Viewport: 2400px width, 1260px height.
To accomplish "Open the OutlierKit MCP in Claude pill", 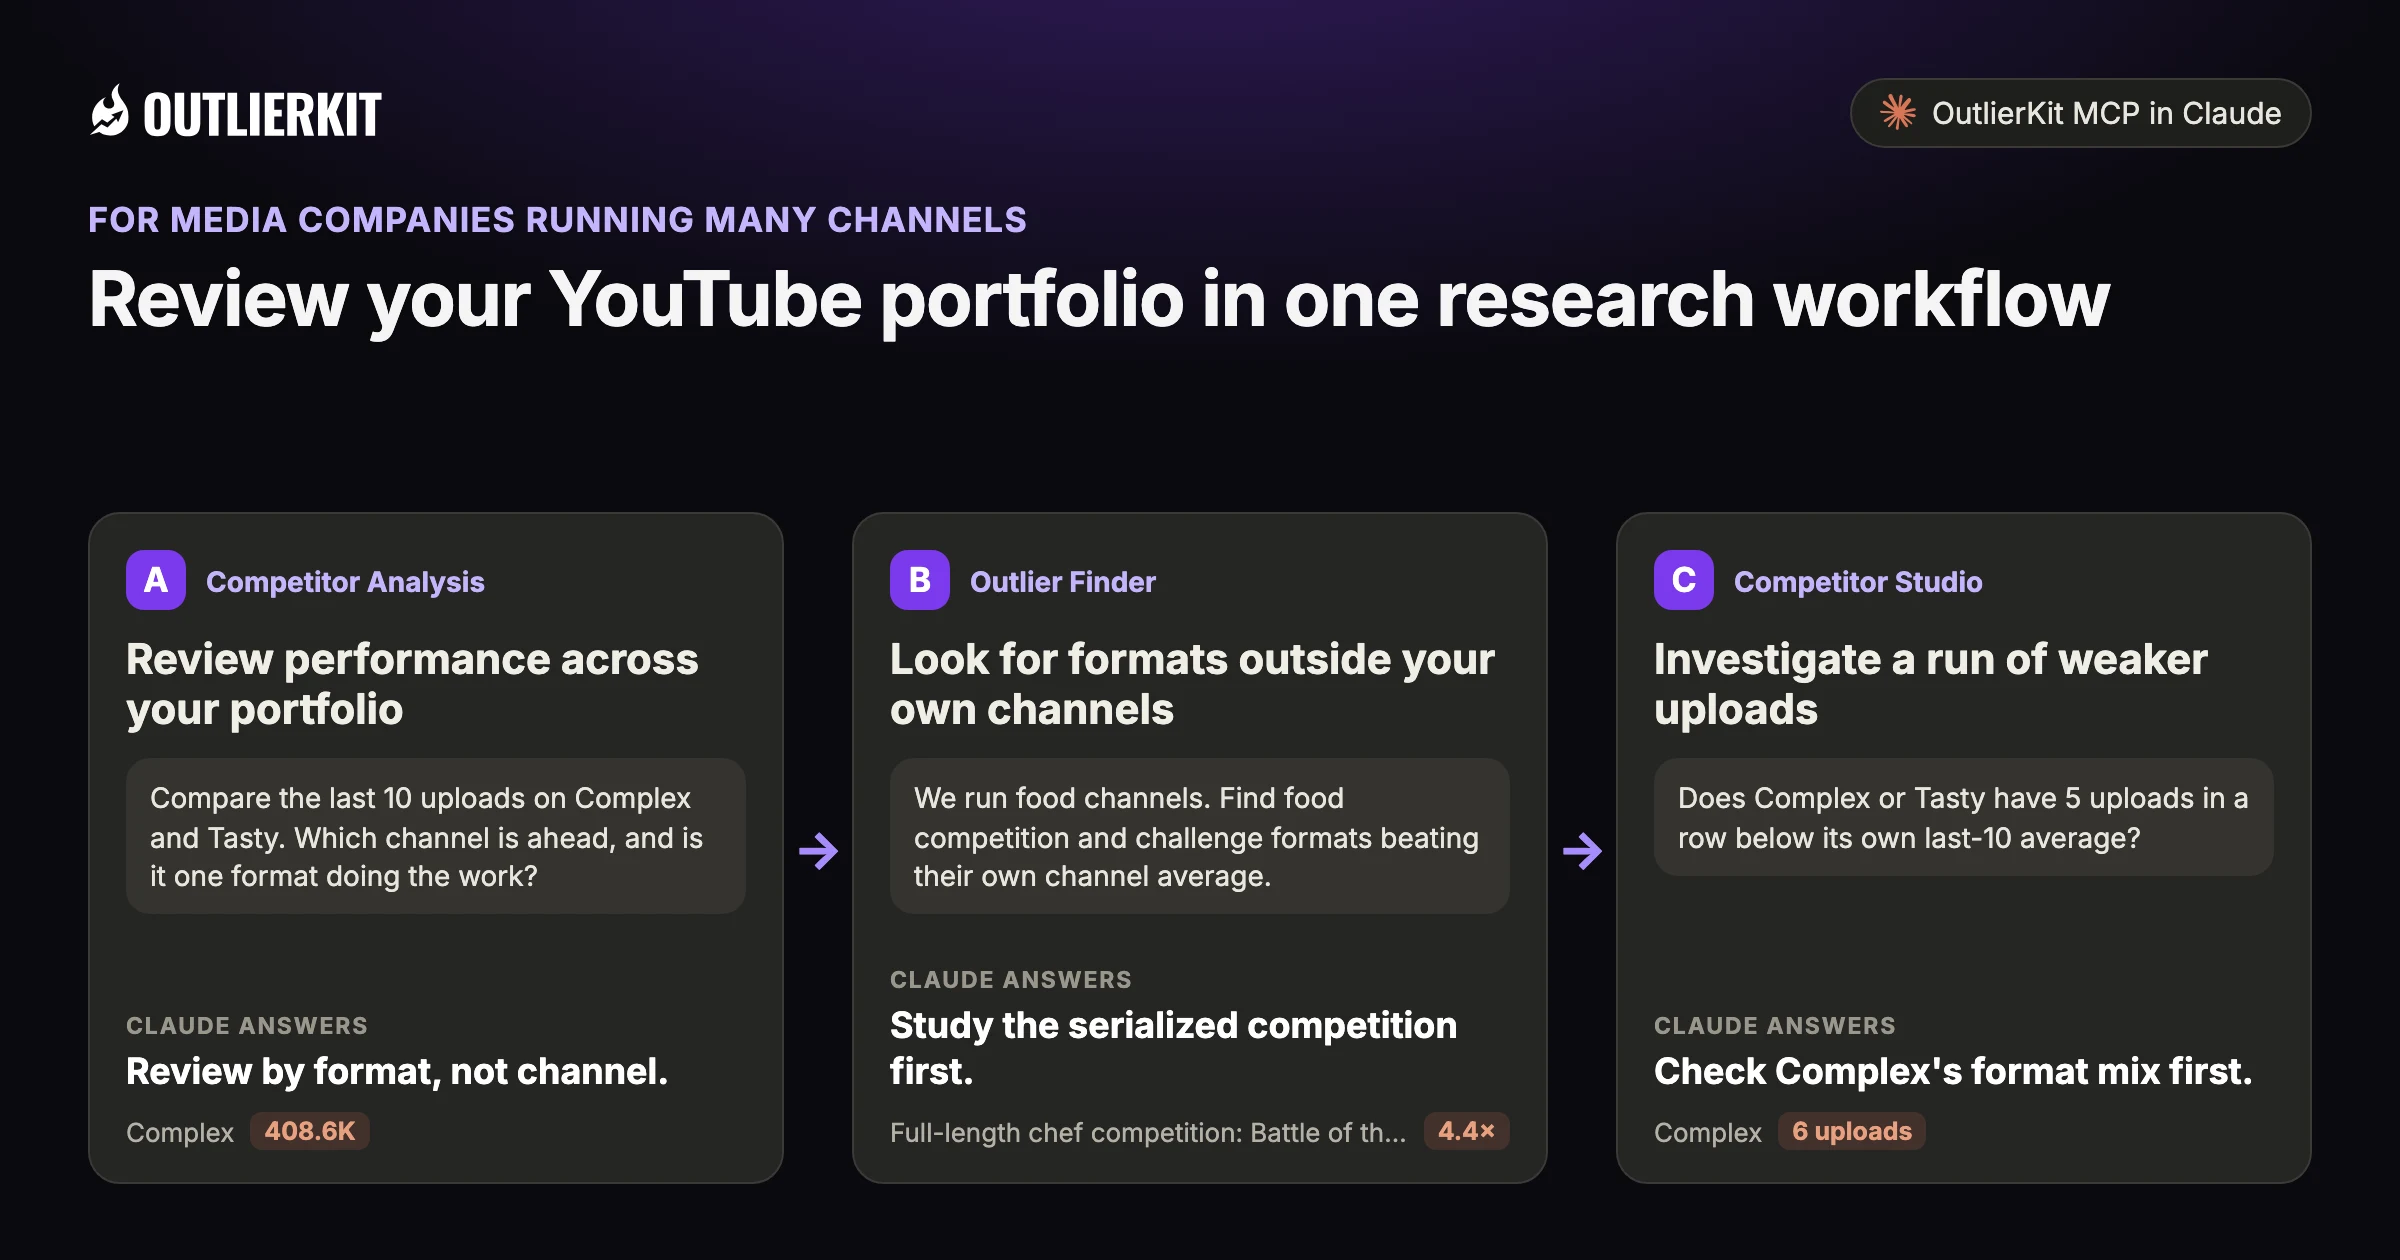I will click(x=2080, y=113).
